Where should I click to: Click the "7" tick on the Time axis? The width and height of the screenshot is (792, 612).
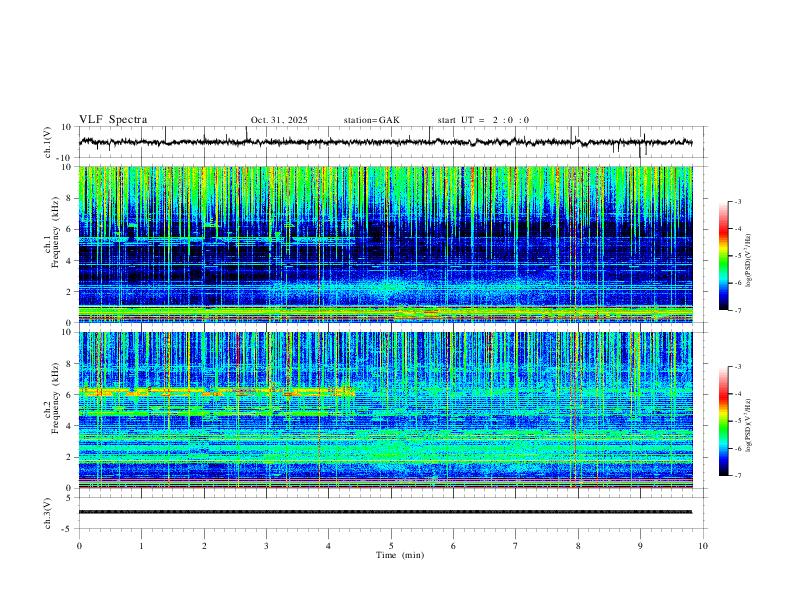(x=516, y=546)
